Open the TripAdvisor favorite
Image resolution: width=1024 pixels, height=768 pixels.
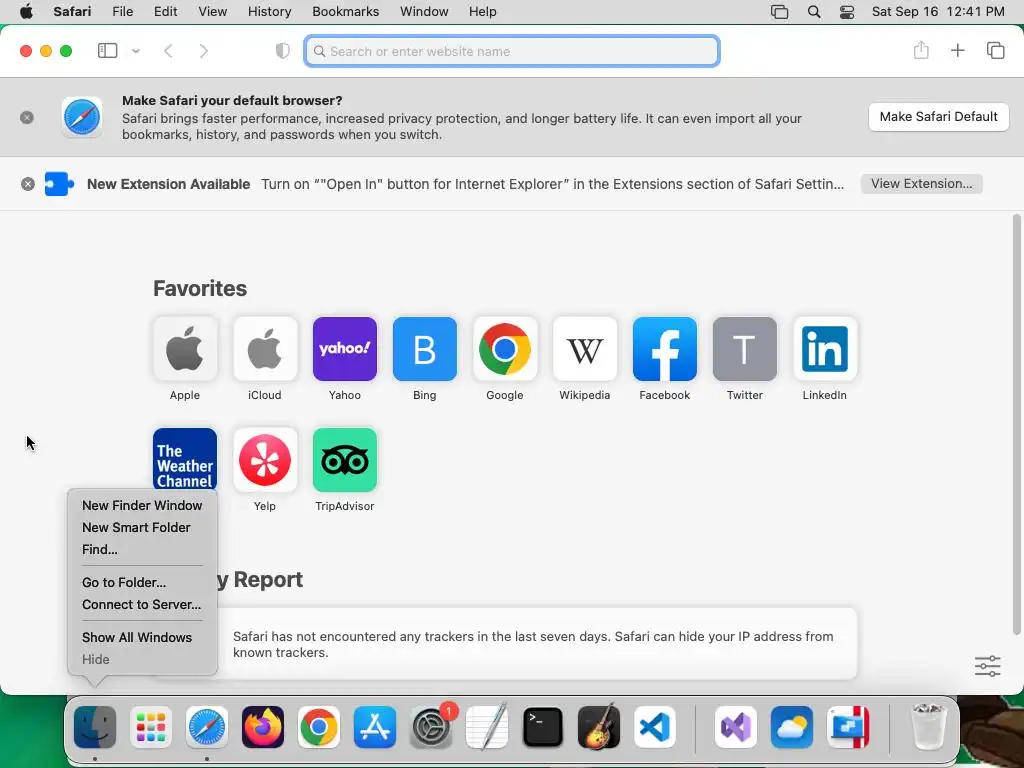(345, 460)
